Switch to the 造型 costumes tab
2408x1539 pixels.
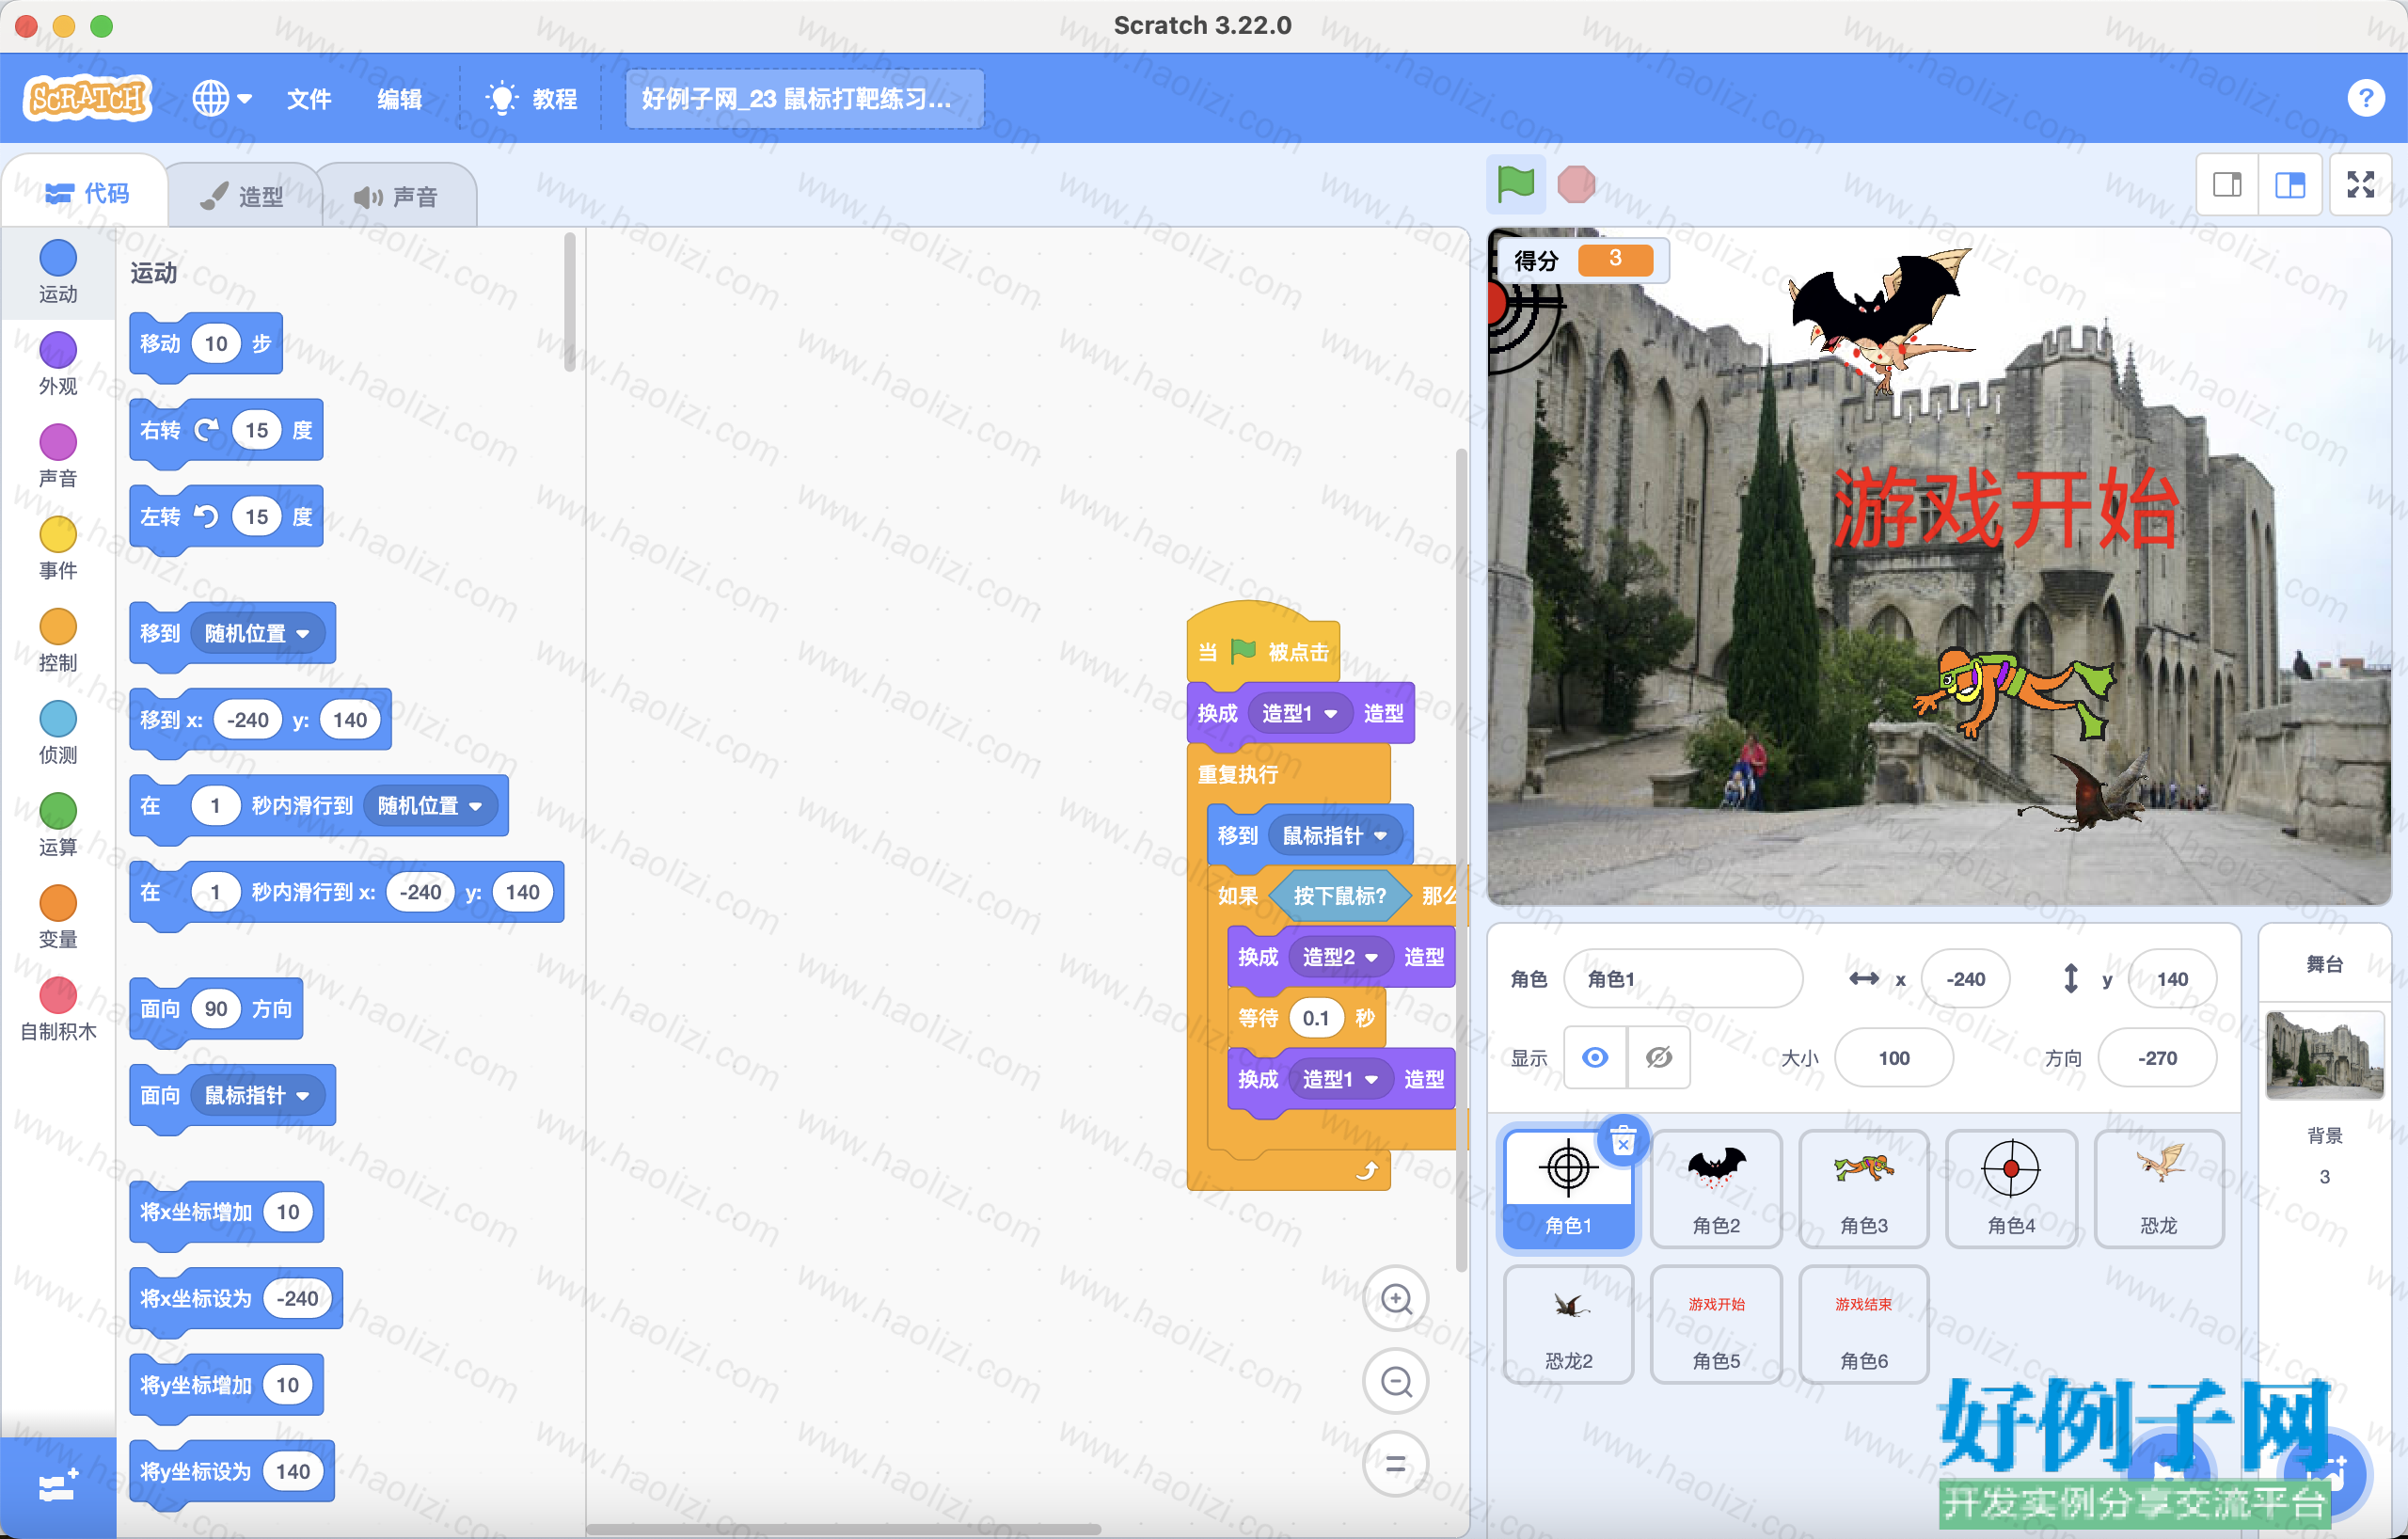(243, 196)
